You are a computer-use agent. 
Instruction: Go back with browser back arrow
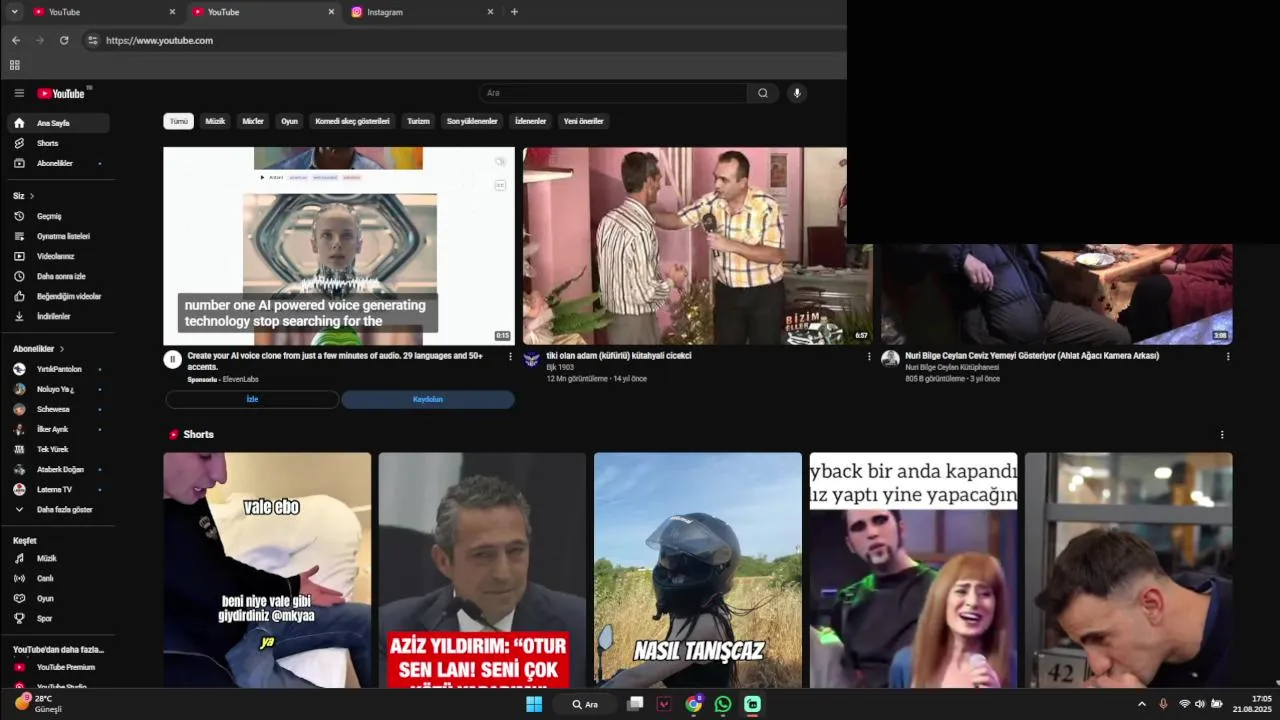pyautogui.click(x=15, y=40)
